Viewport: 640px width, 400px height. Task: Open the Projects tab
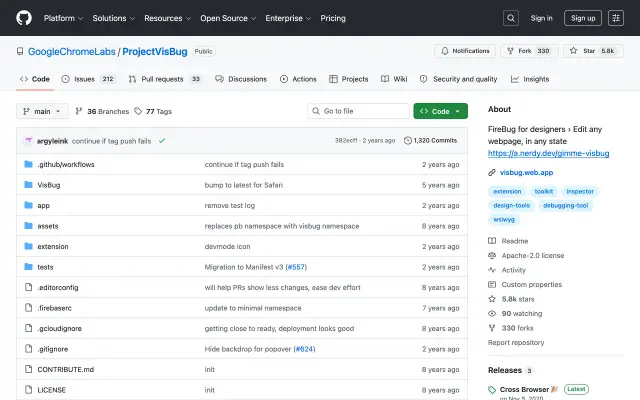click(349, 79)
